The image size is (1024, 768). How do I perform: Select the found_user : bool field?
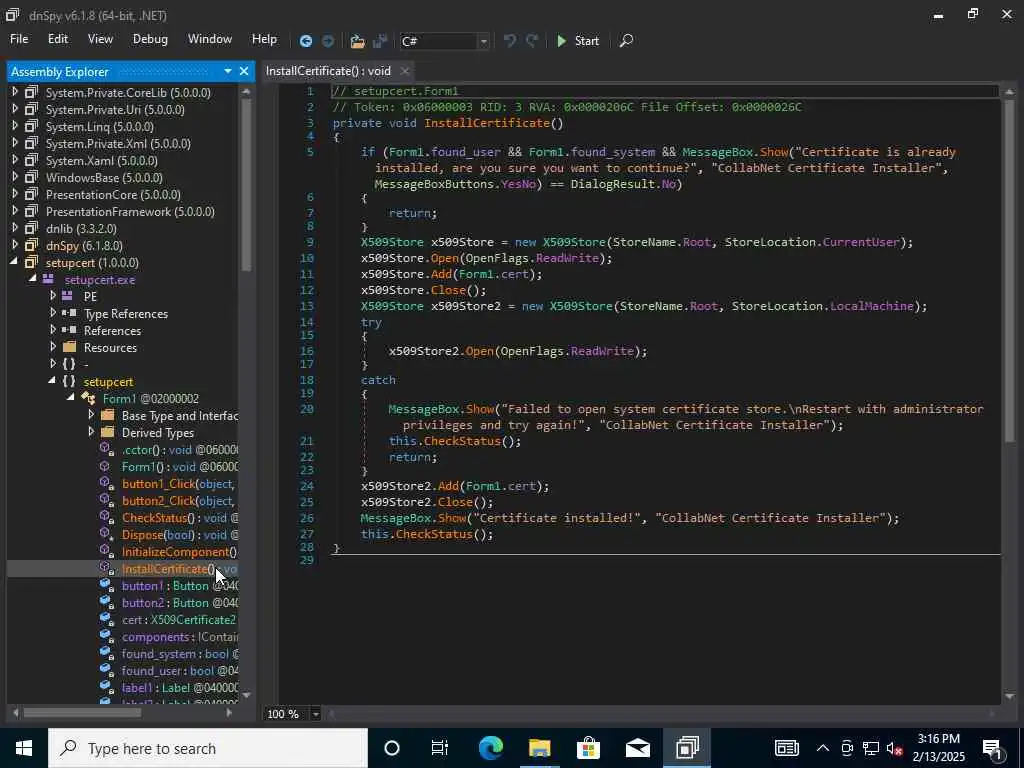tap(180, 671)
